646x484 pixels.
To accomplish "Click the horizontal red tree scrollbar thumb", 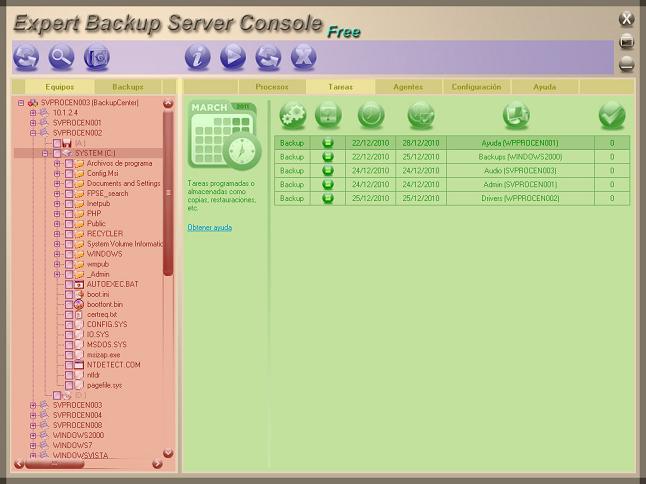I will pyautogui.click(x=55, y=464).
